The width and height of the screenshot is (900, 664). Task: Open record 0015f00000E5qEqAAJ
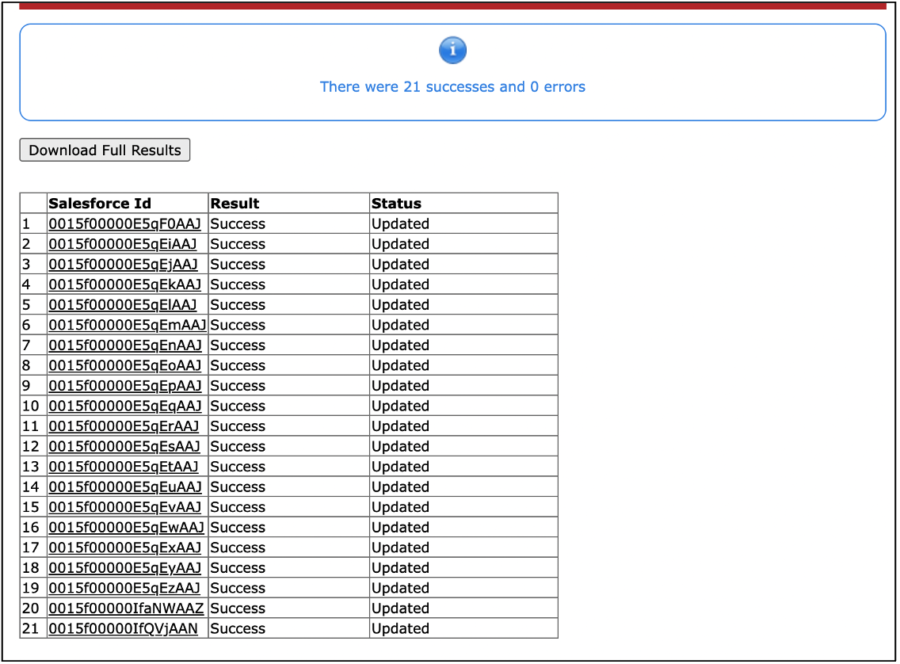click(x=124, y=405)
